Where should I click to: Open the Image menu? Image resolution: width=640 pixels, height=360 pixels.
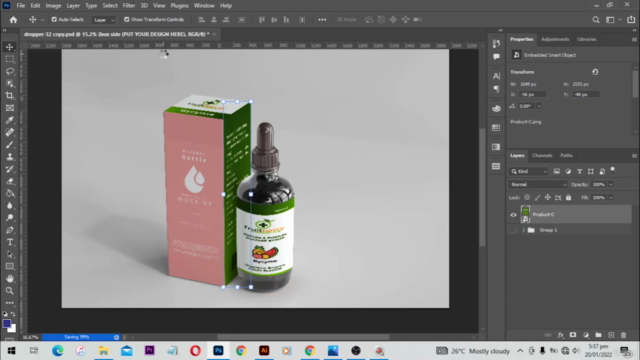pos(53,6)
